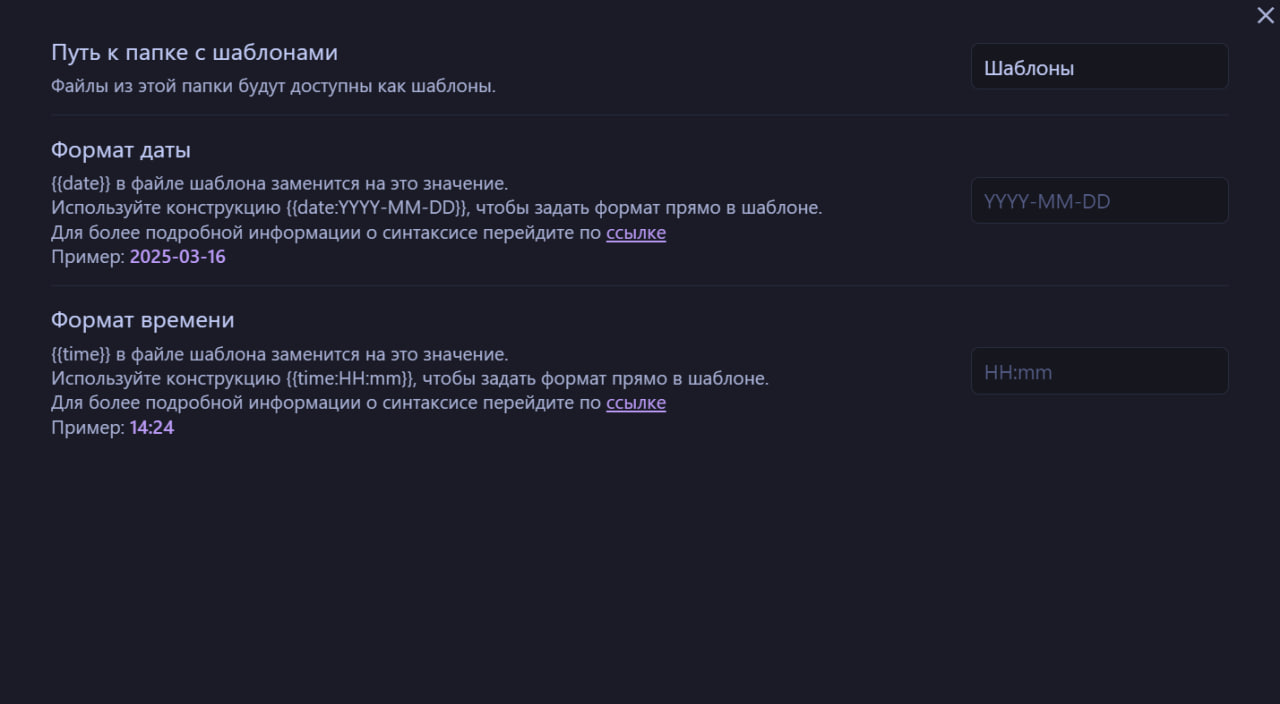
Task: Close the settings dialog with the X icon
Action: point(1265,15)
